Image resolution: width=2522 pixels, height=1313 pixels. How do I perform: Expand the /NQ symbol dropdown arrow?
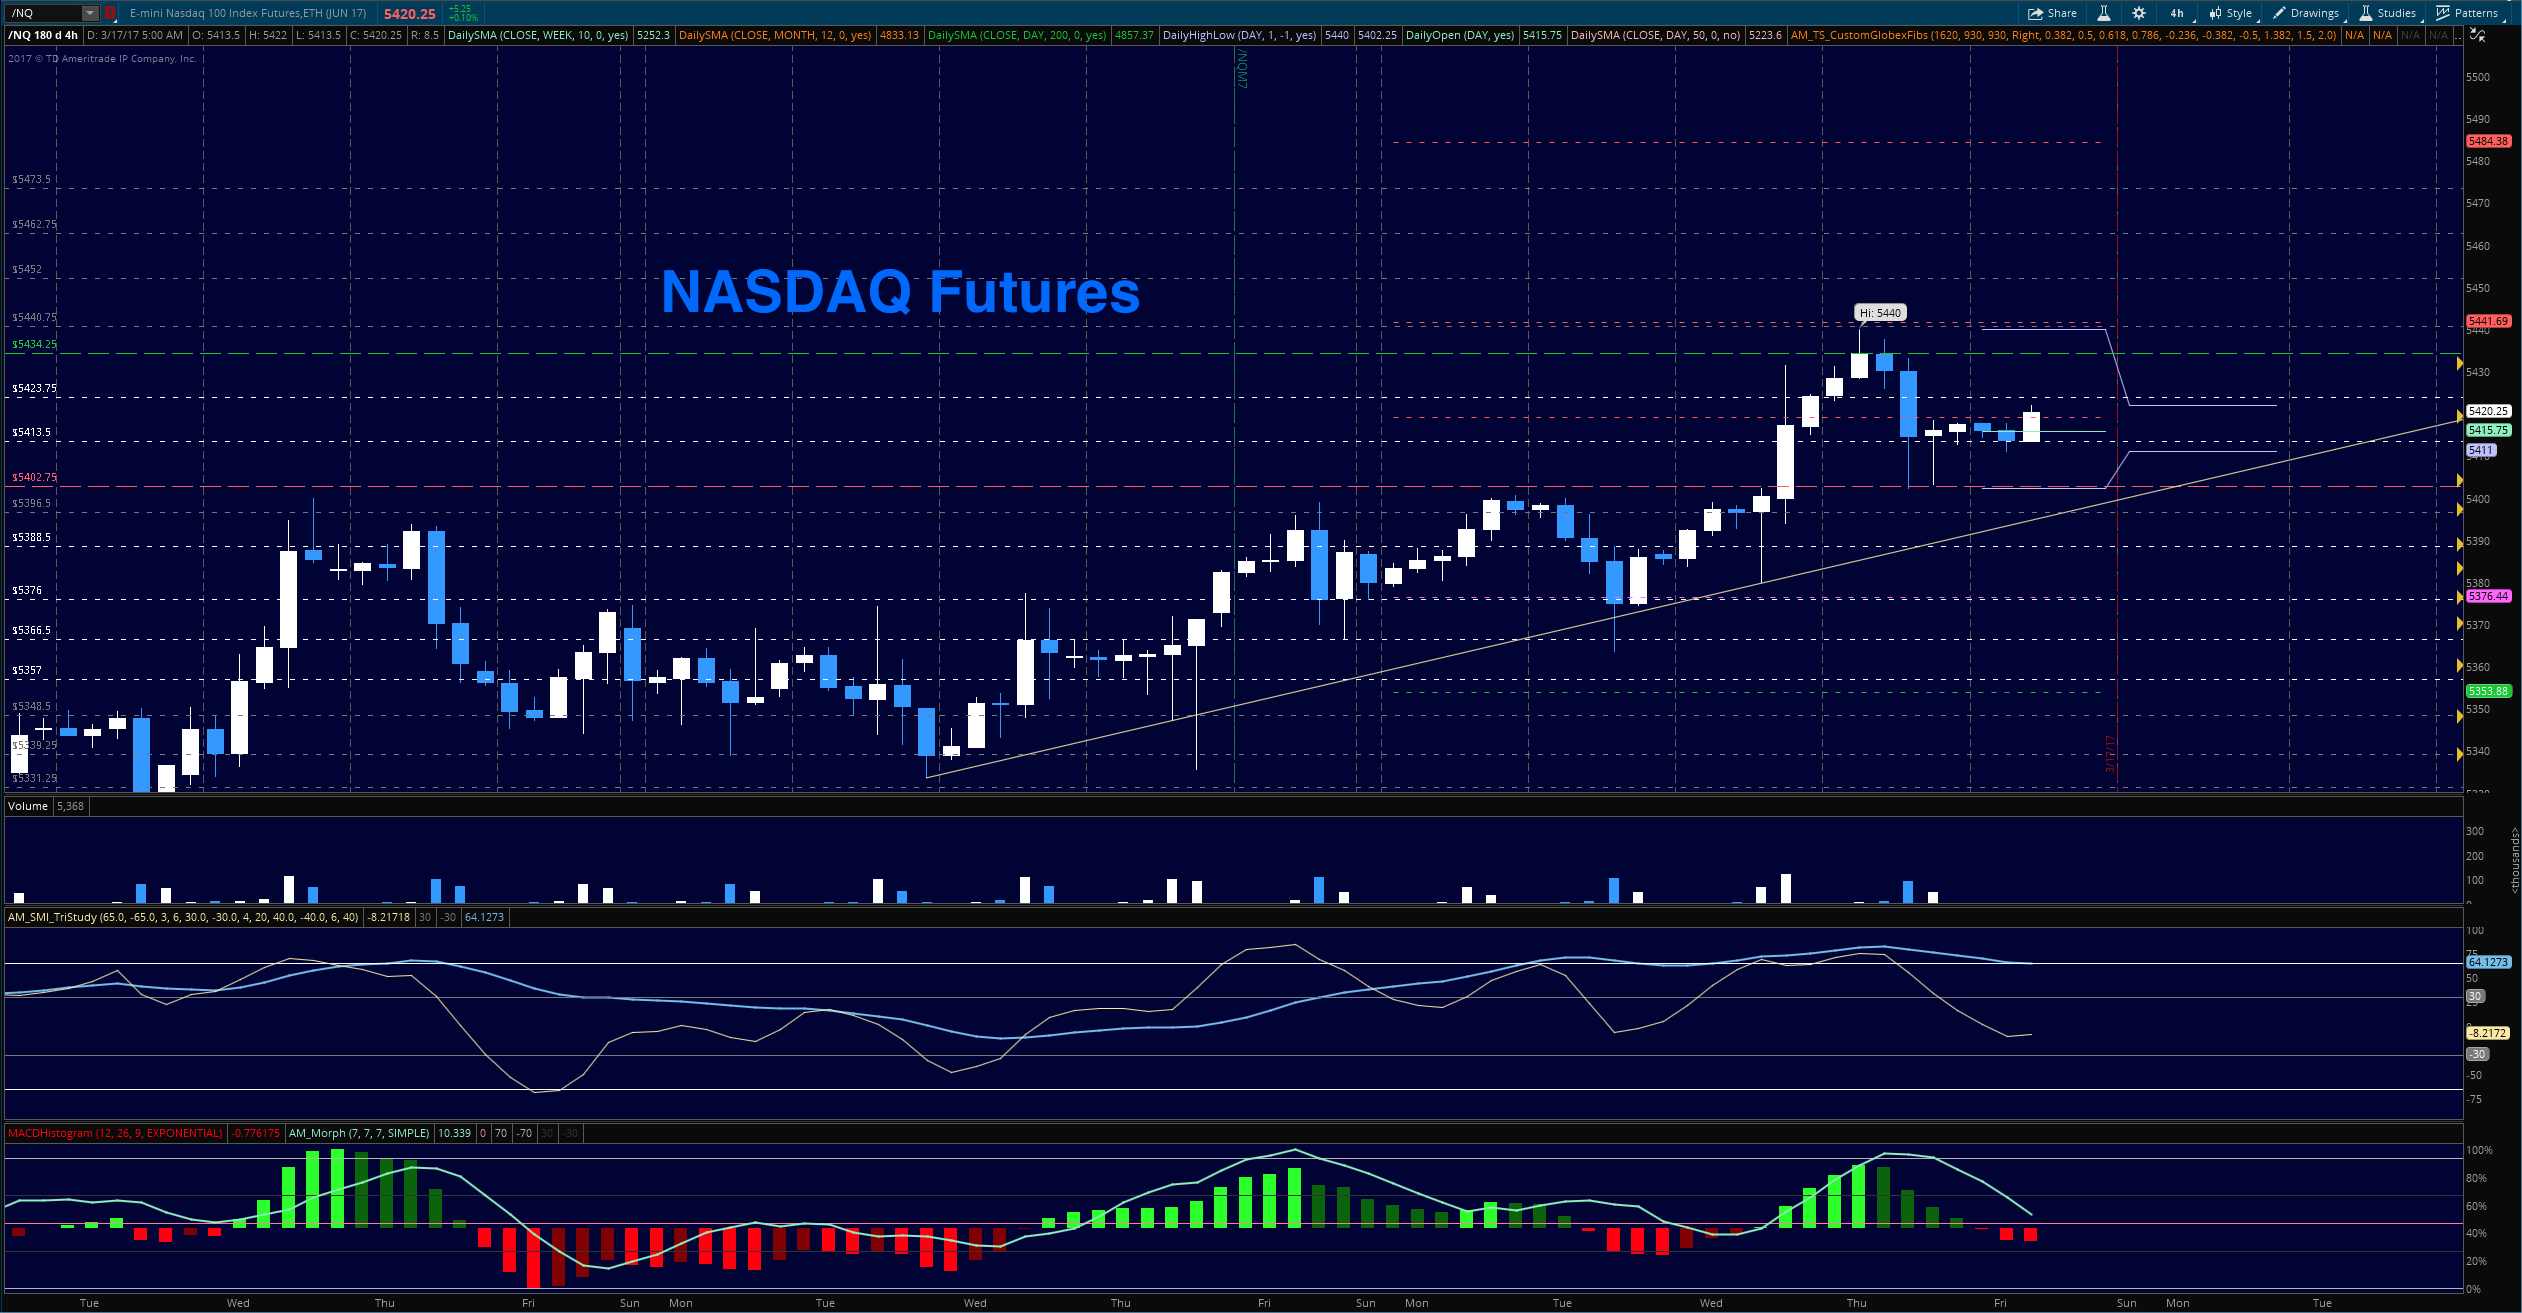[x=90, y=13]
